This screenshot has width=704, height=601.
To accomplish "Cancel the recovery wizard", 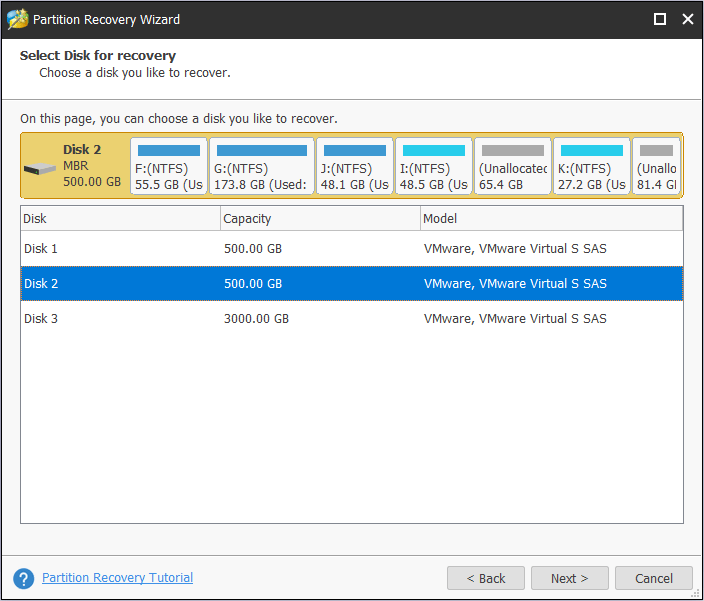I will point(653,578).
